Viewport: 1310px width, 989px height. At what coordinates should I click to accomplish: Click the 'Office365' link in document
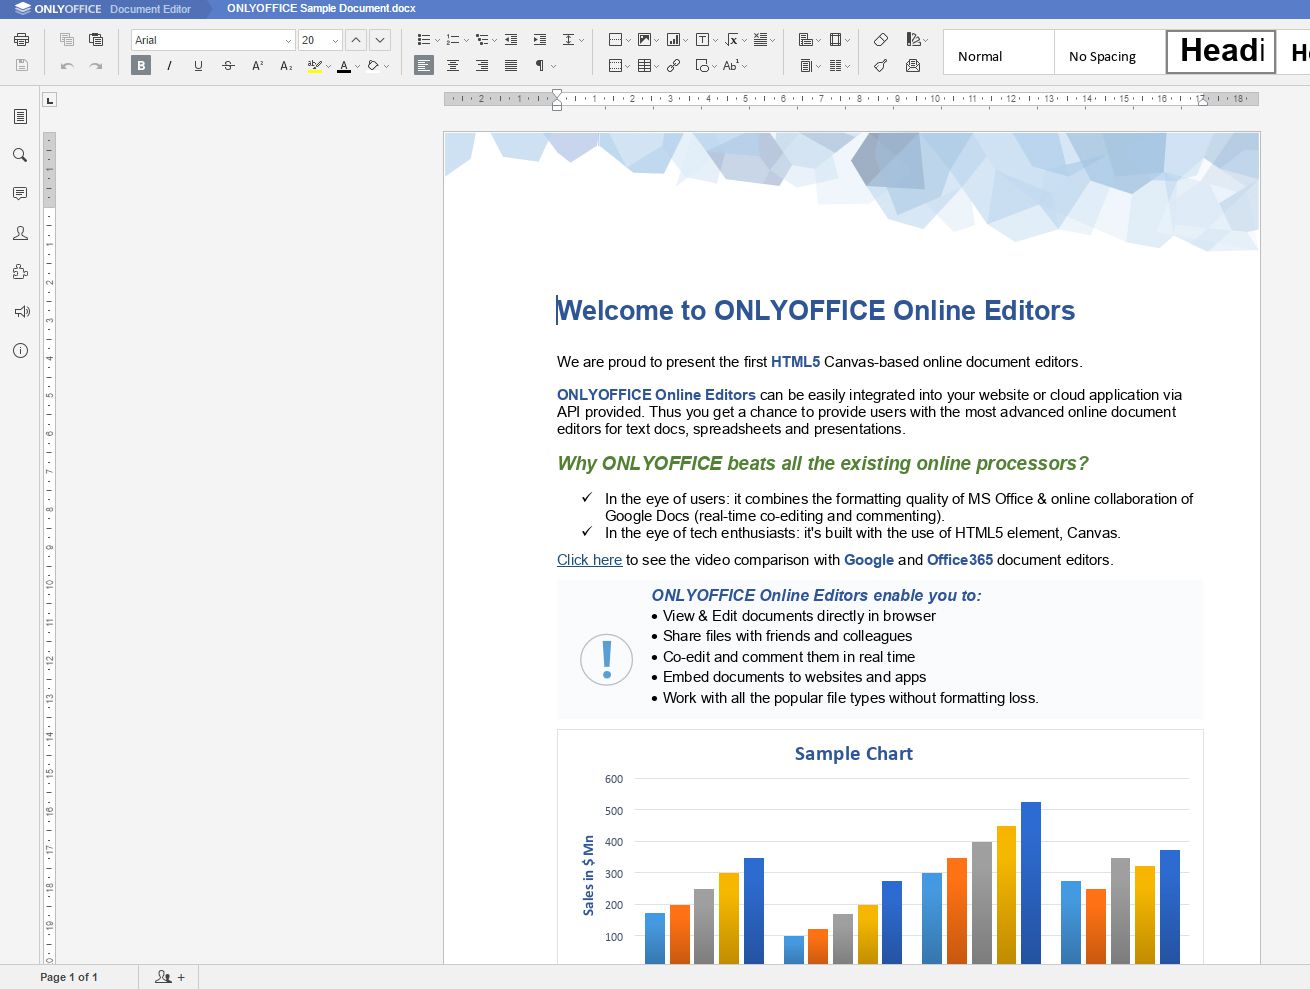click(960, 560)
